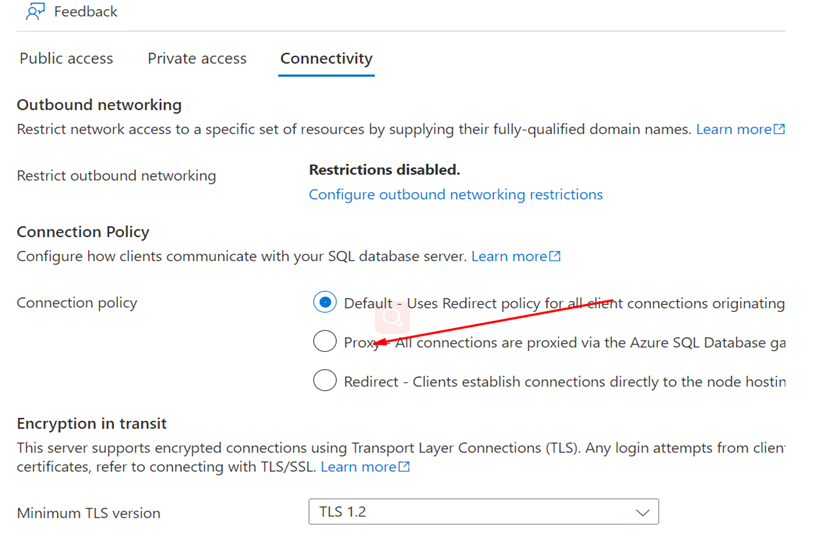This screenshot has width=833, height=557.
Task: Open Configure outbound networking restrictions link
Action: point(456,195)
